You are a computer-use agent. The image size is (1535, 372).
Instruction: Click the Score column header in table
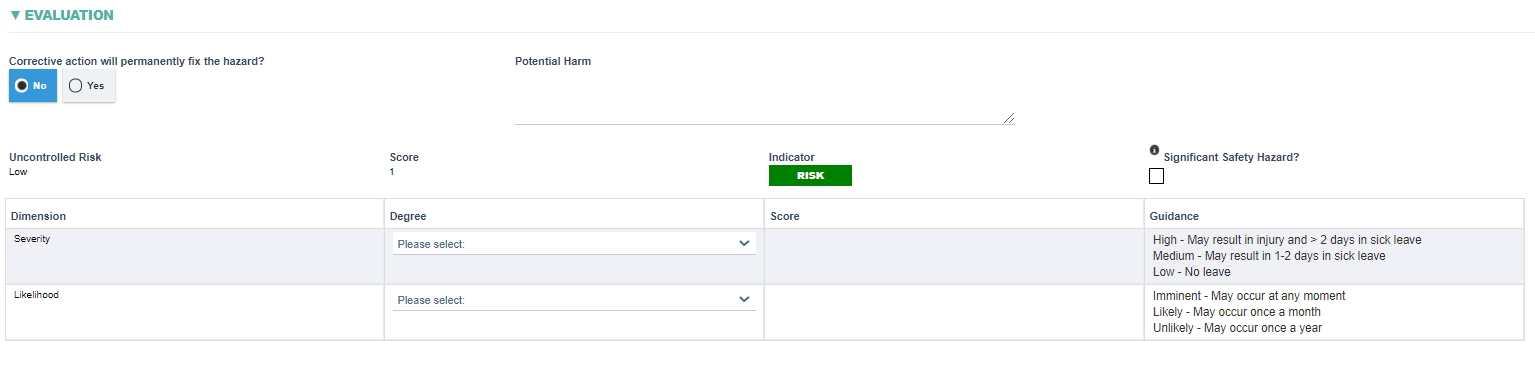tap(784, 216)
